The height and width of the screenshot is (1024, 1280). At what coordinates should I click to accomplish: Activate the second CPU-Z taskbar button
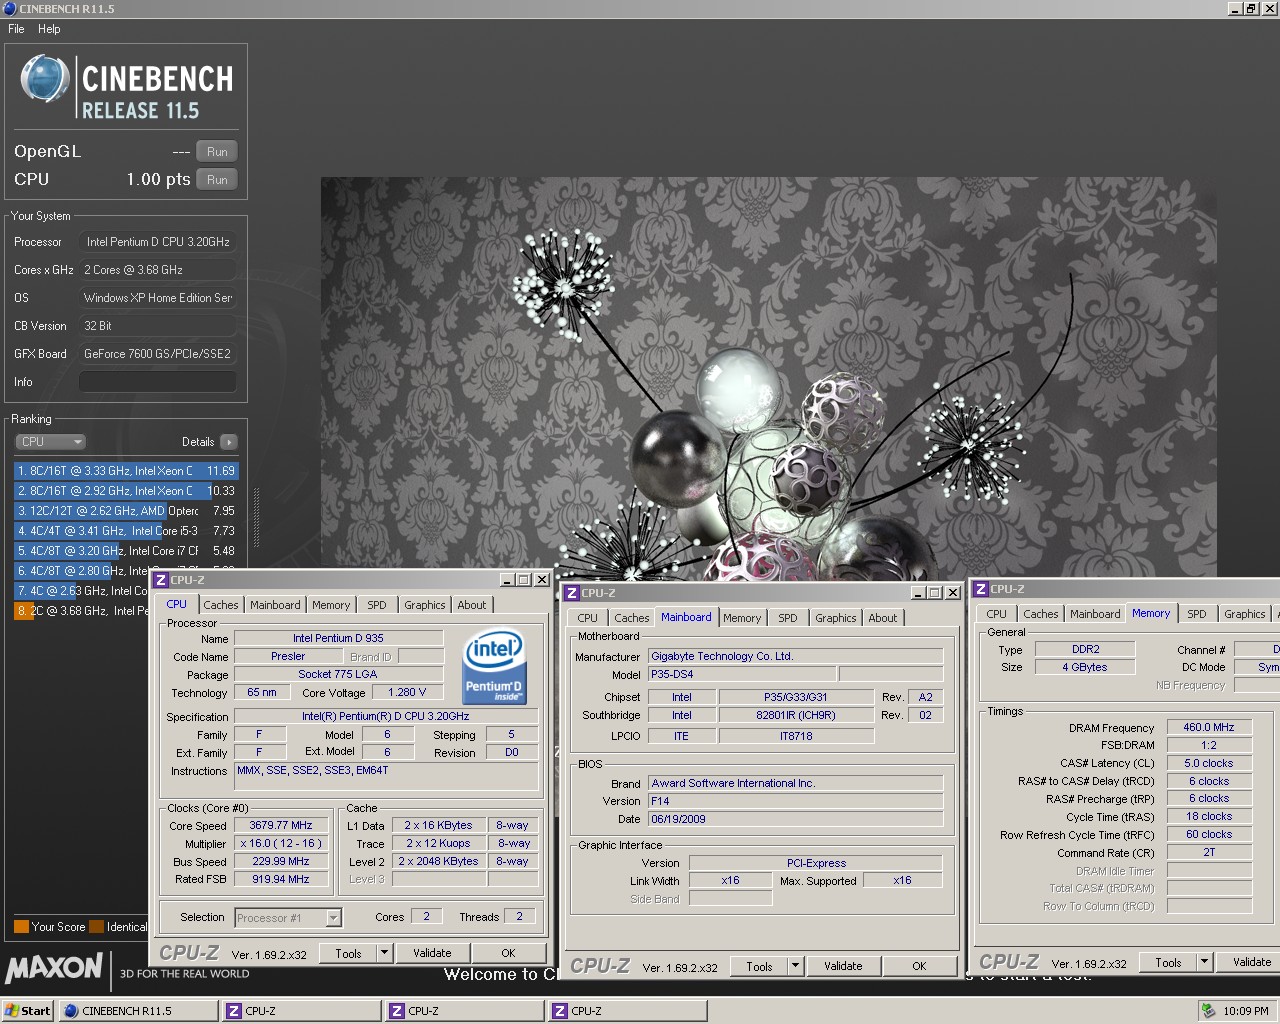point(464,1011)
